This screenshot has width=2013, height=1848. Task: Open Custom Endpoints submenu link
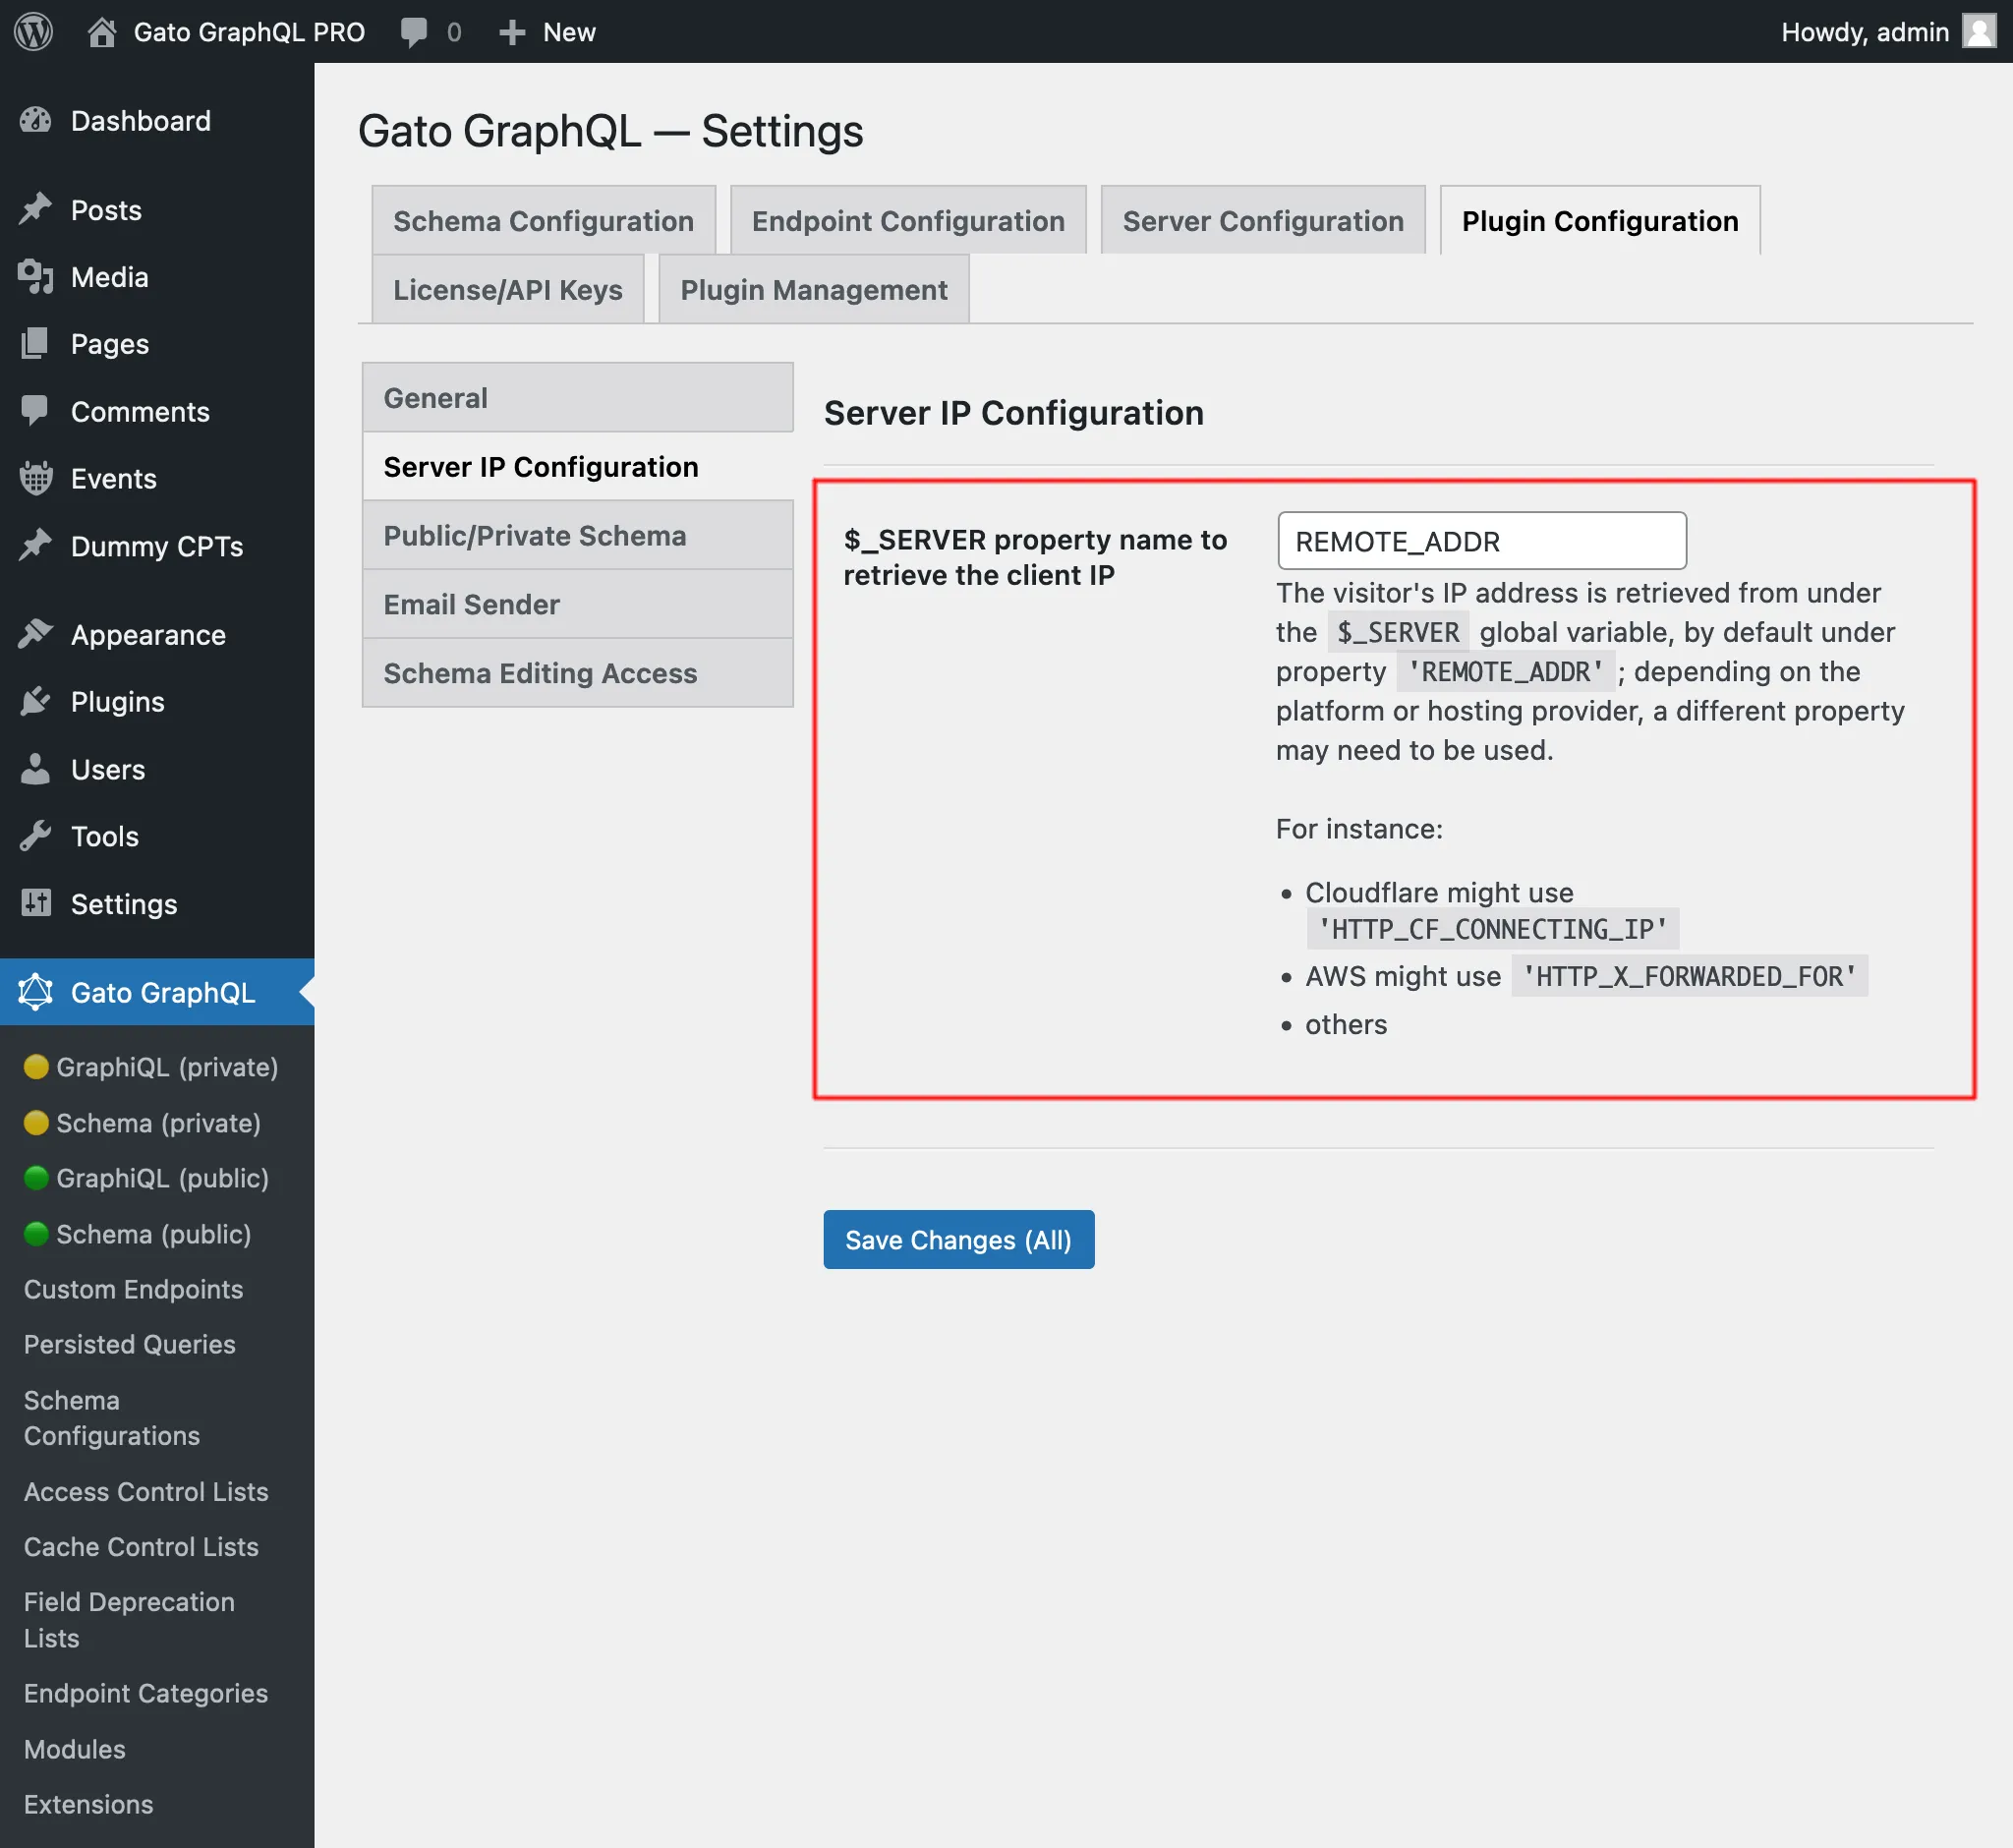pos(134,1289)
